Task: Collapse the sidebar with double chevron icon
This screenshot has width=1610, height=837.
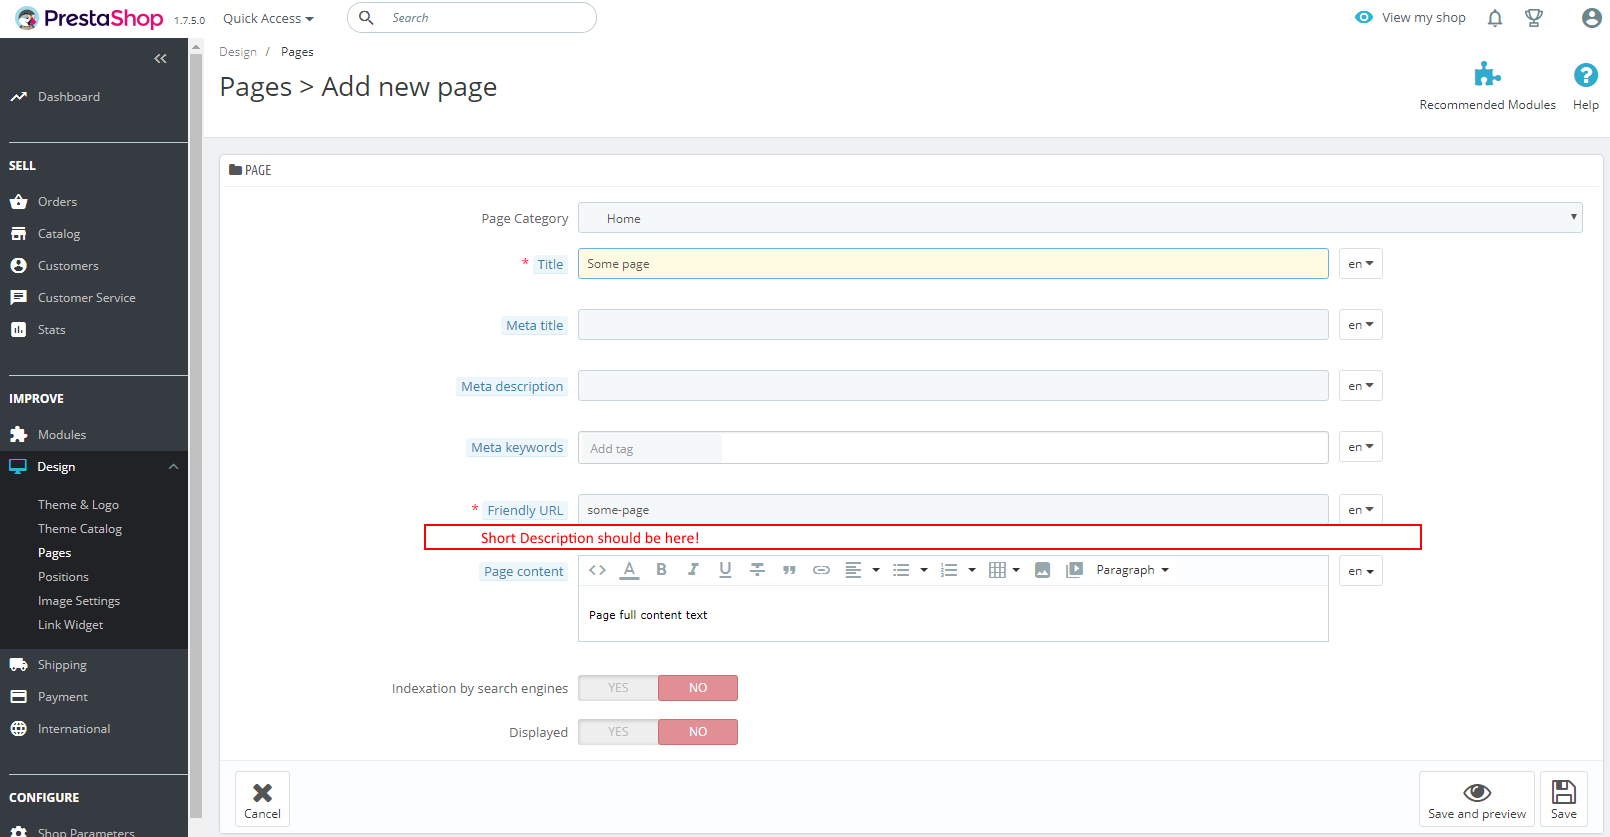Action: (160, 59)
